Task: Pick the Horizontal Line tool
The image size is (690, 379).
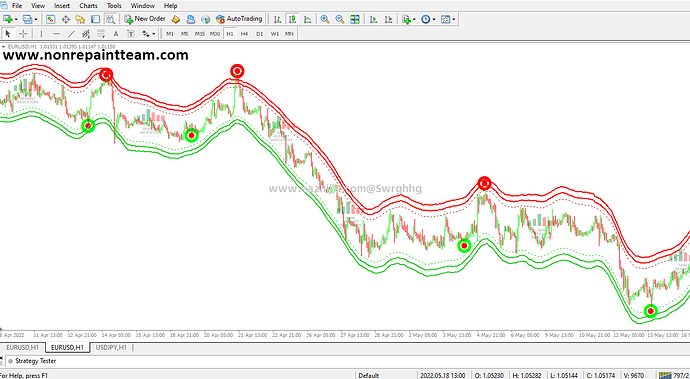Action: [56, 33]
